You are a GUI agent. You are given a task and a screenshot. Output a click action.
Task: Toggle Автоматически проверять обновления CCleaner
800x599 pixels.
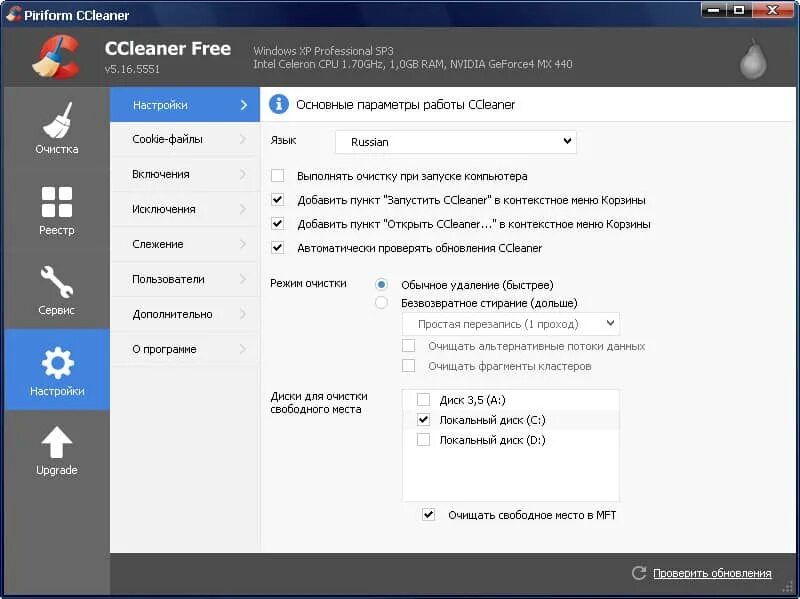tap(278, 247)
